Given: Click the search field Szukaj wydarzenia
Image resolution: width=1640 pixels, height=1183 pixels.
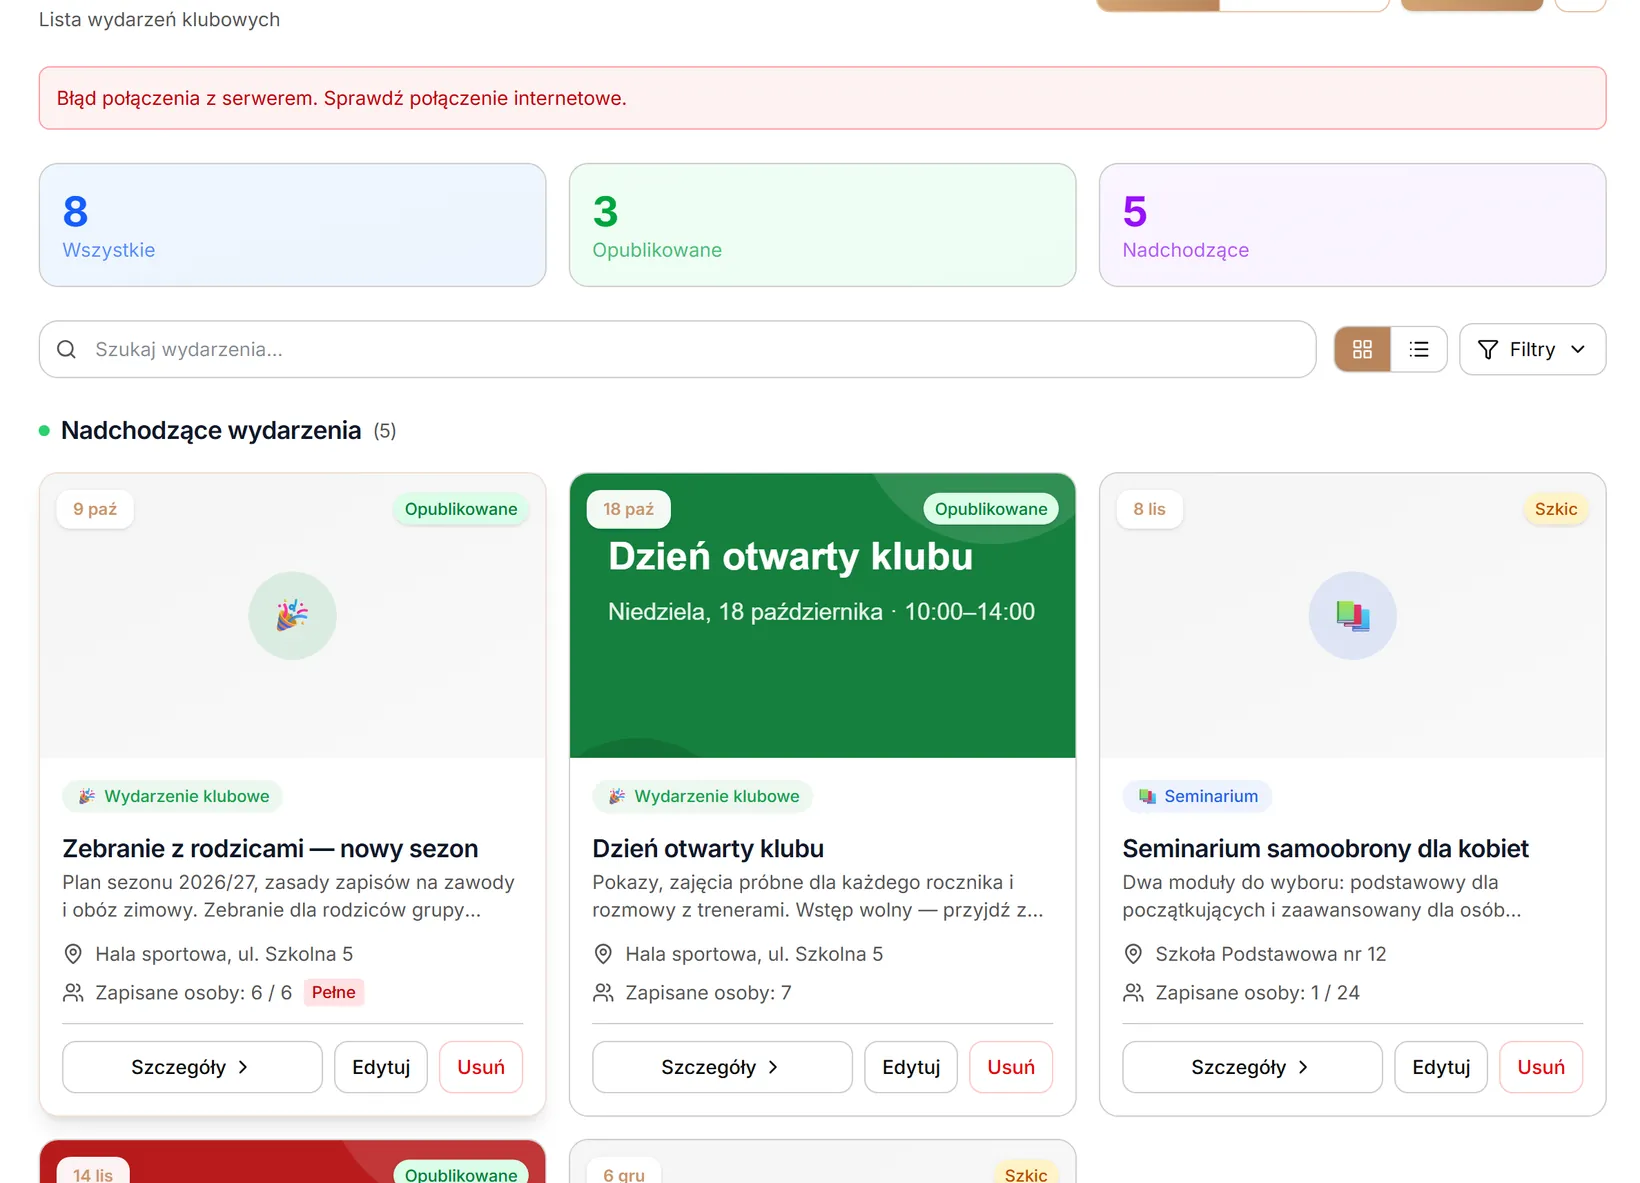Looking at the screenshot, I should (677, 349).
